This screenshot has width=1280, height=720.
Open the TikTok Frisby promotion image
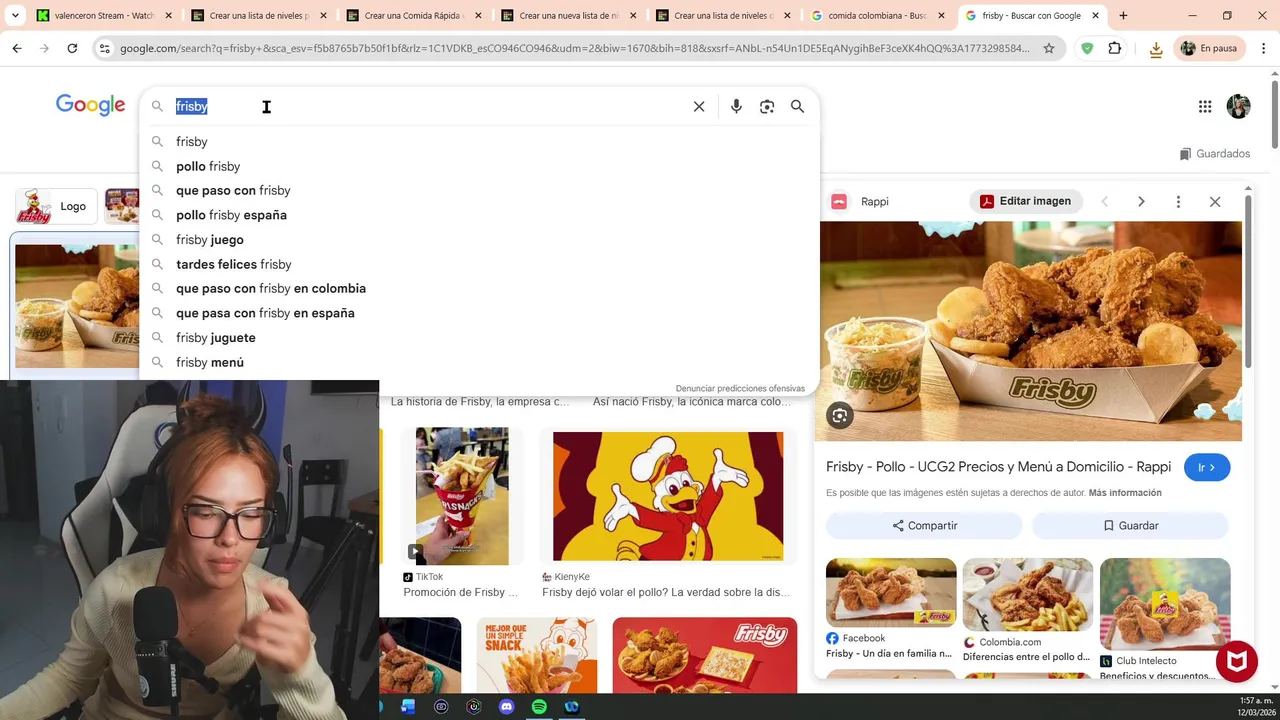(x=462, y=496)
